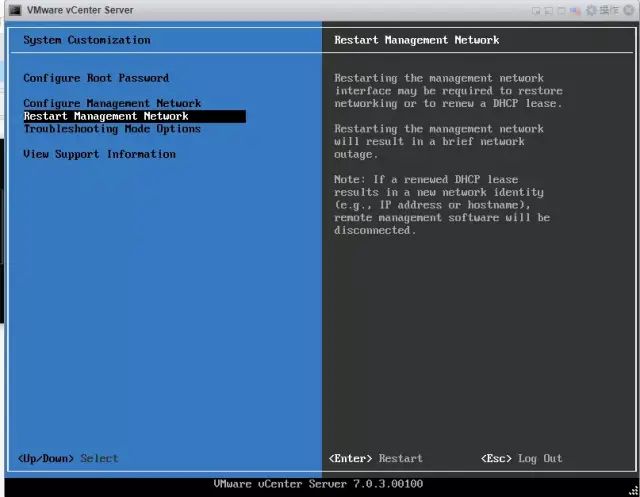Click the Note about renewed DHCP lease
Viewport: 640px width, 497px height.
pos(442,205)
